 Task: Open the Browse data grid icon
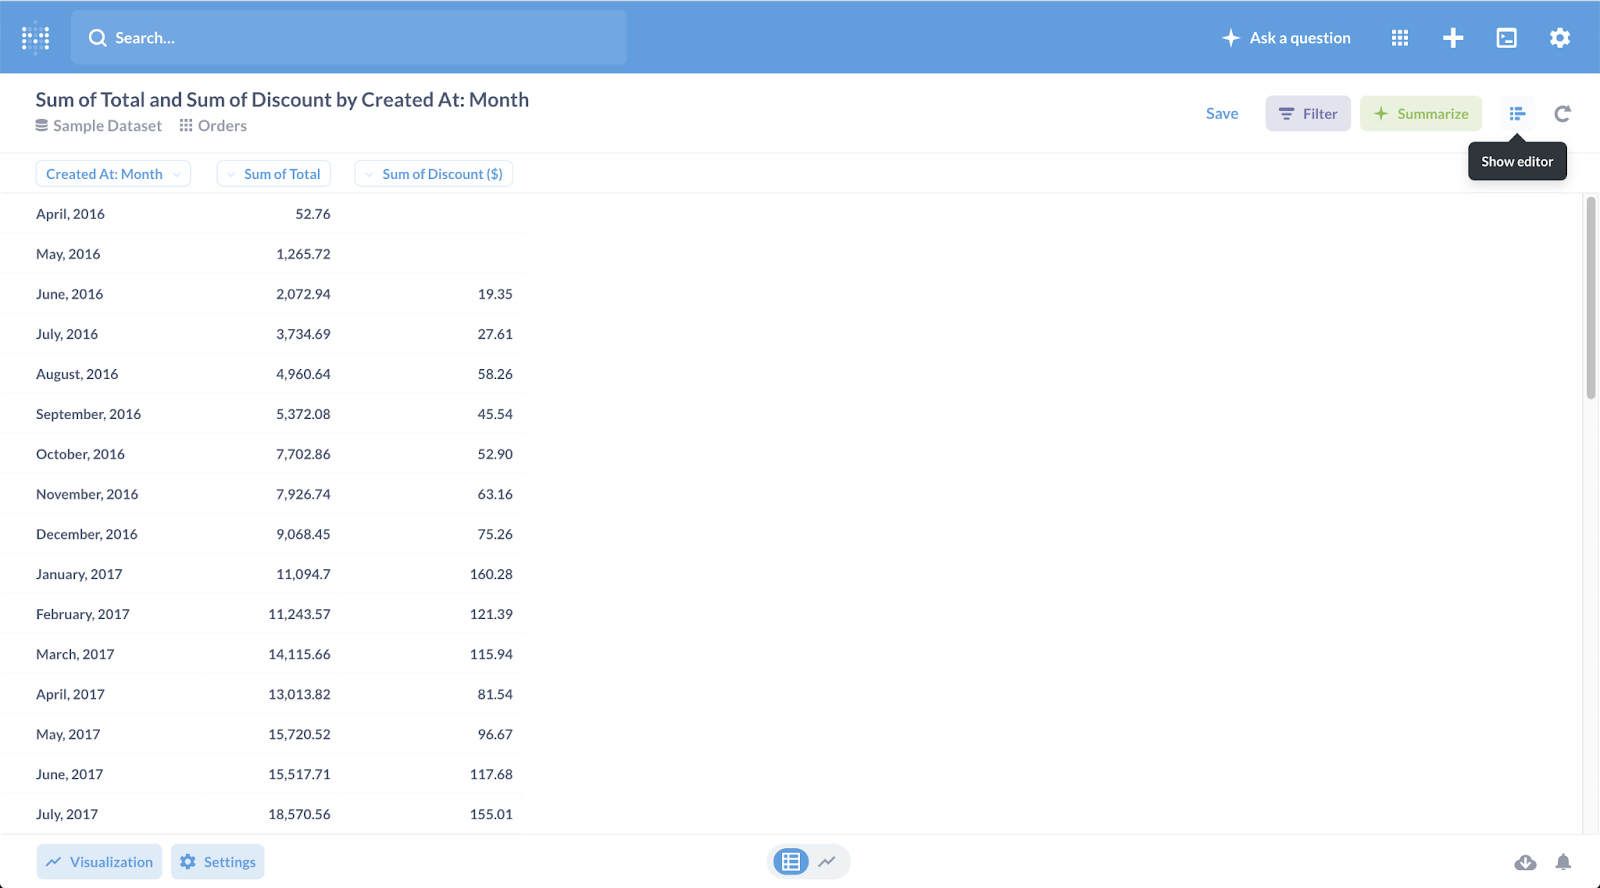click(1400, 38)
